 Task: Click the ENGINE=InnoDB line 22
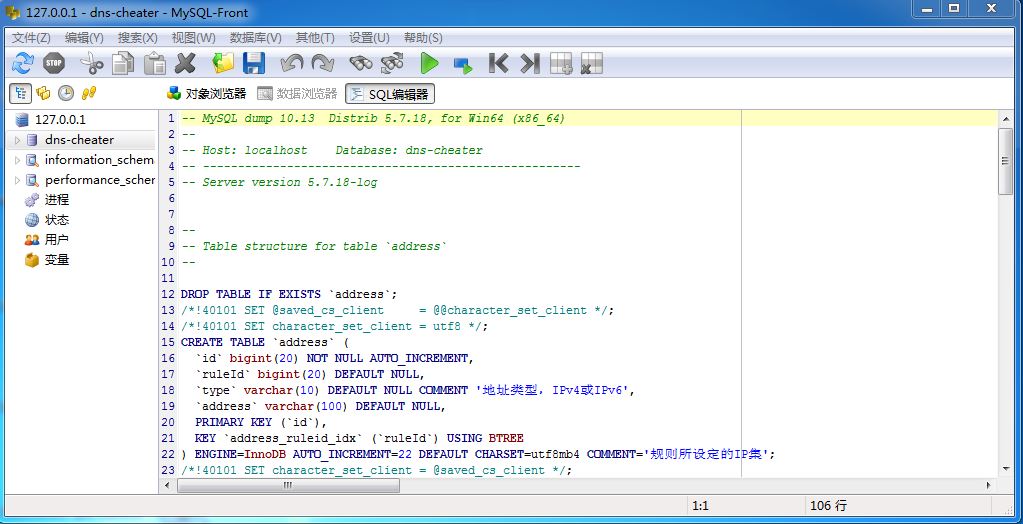pyautogui.click(x=478, y=454)
